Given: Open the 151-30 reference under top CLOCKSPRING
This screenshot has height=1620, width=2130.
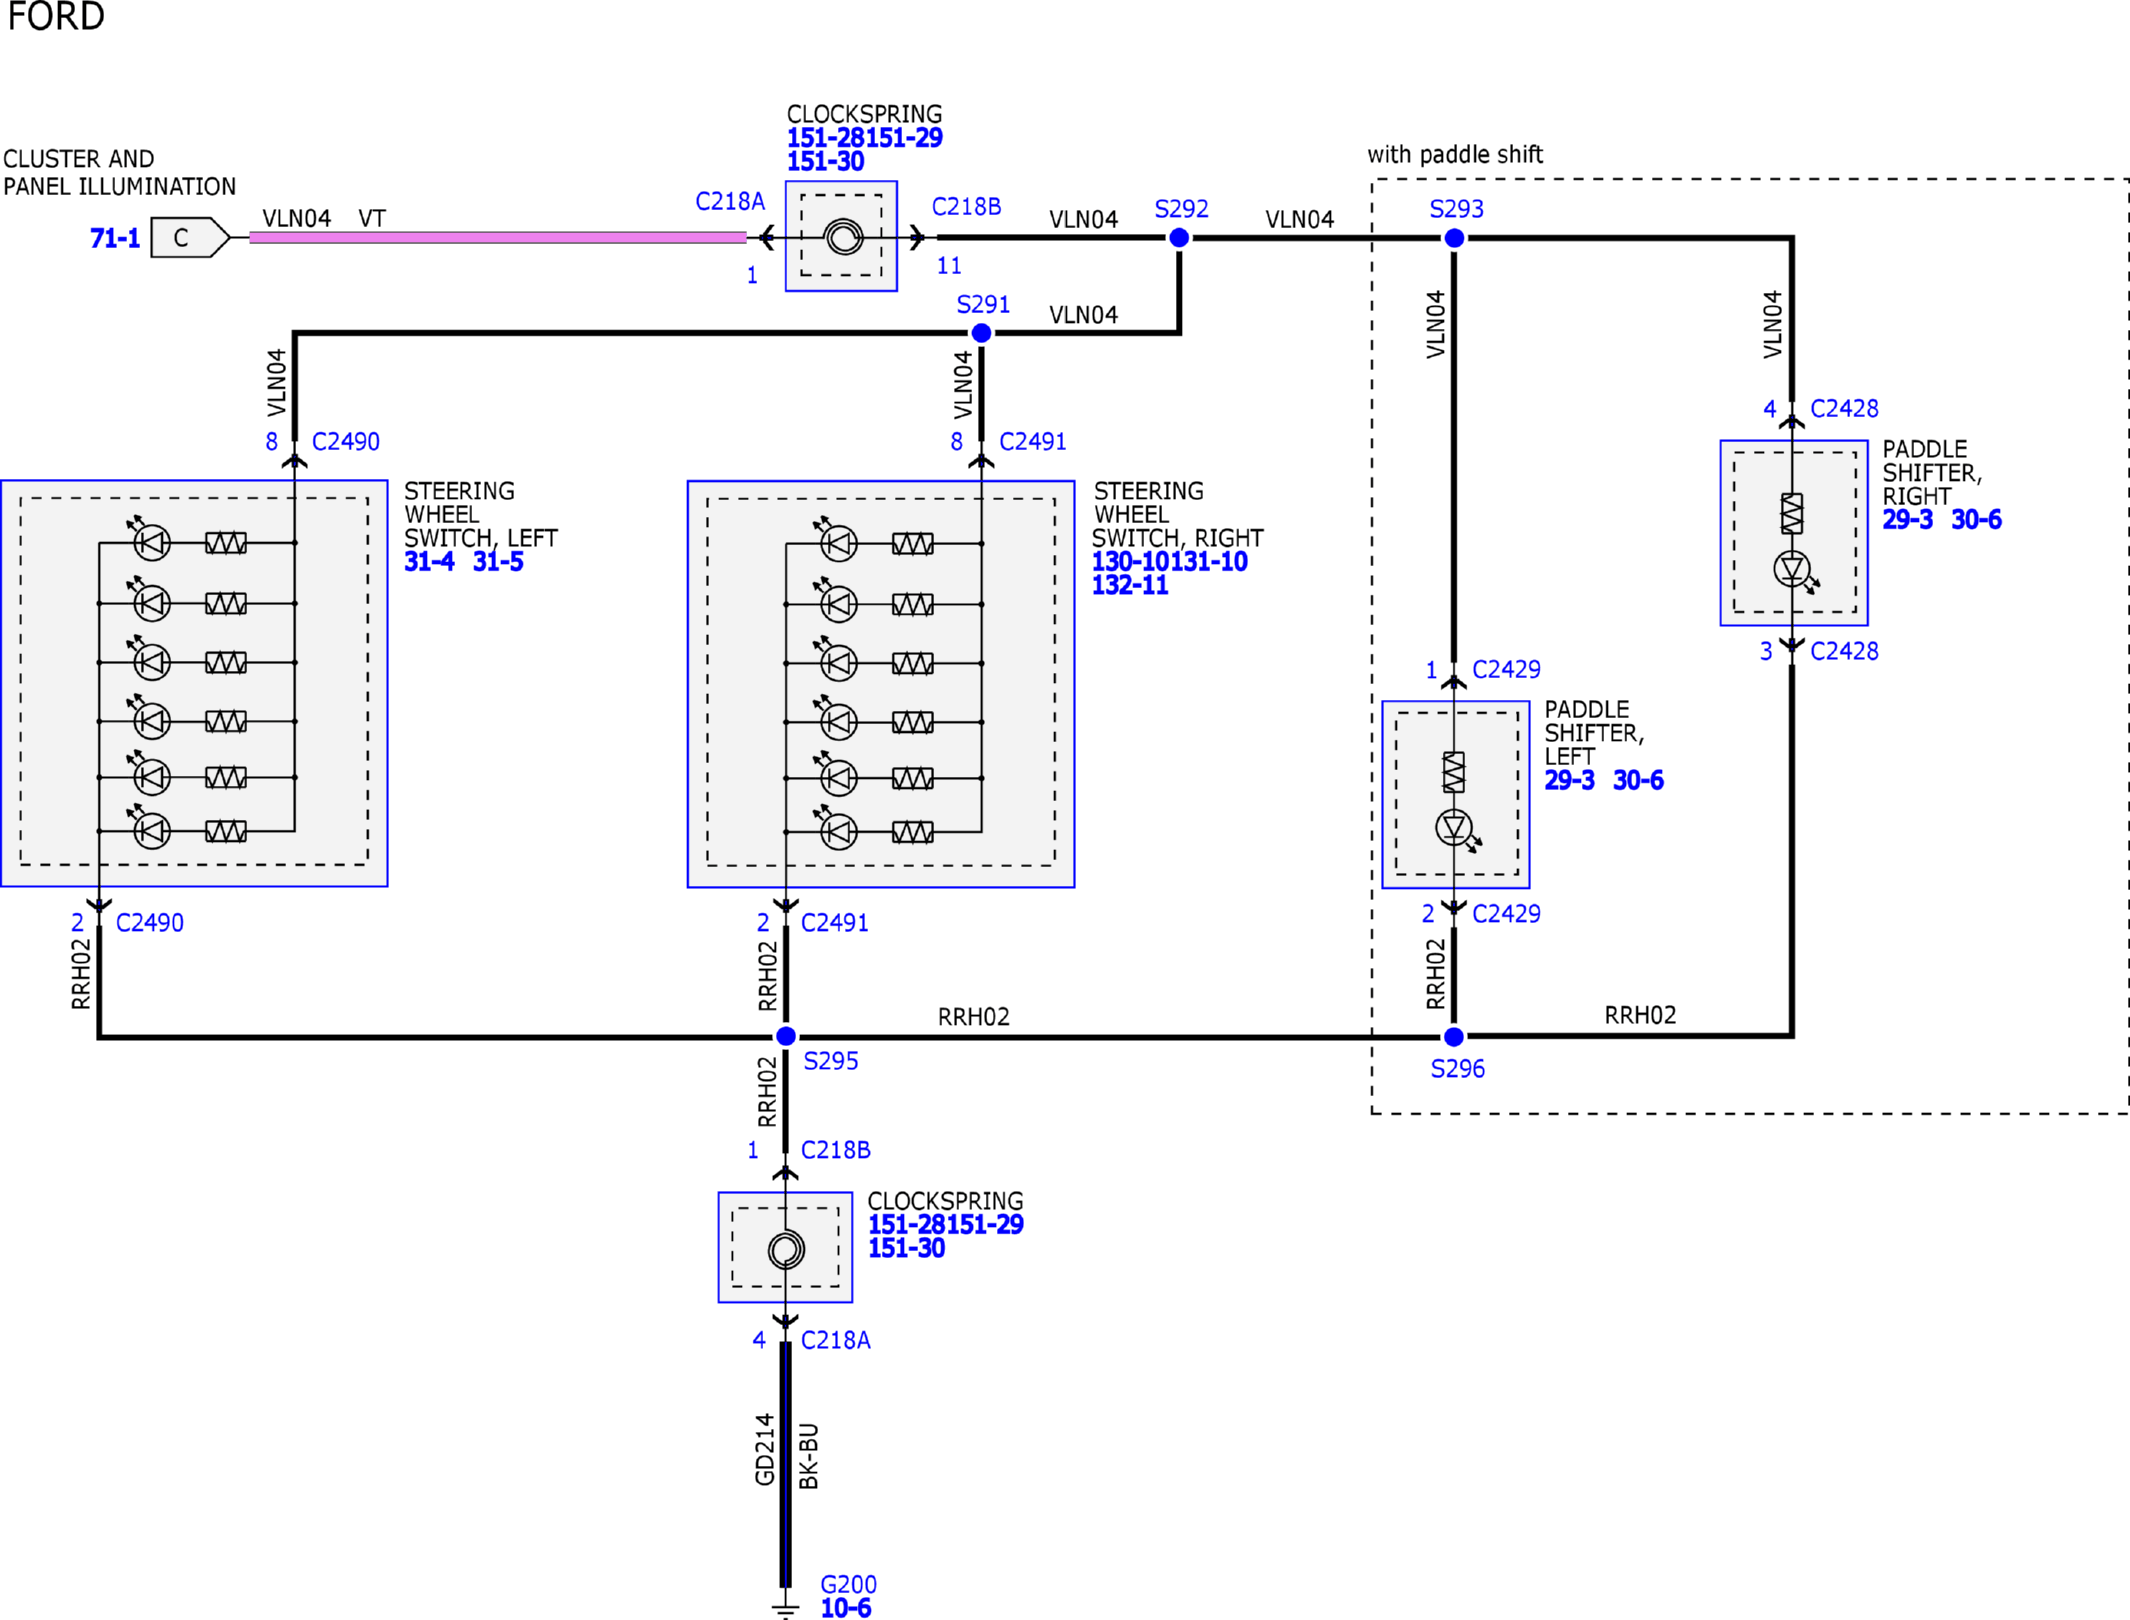Looking at the screenshot, I should 825,162.
